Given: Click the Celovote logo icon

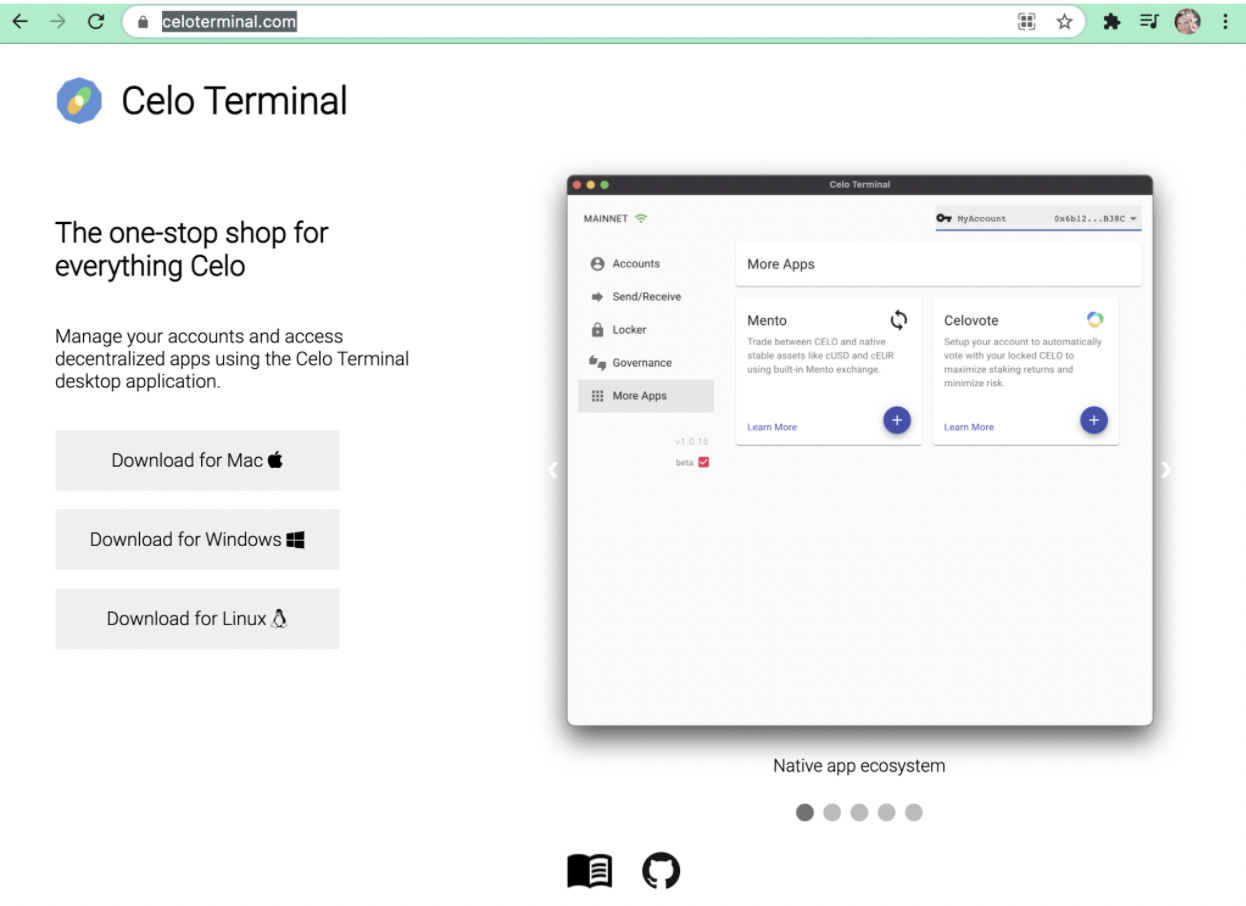Looking at the screenshot, I should 1095,320.
